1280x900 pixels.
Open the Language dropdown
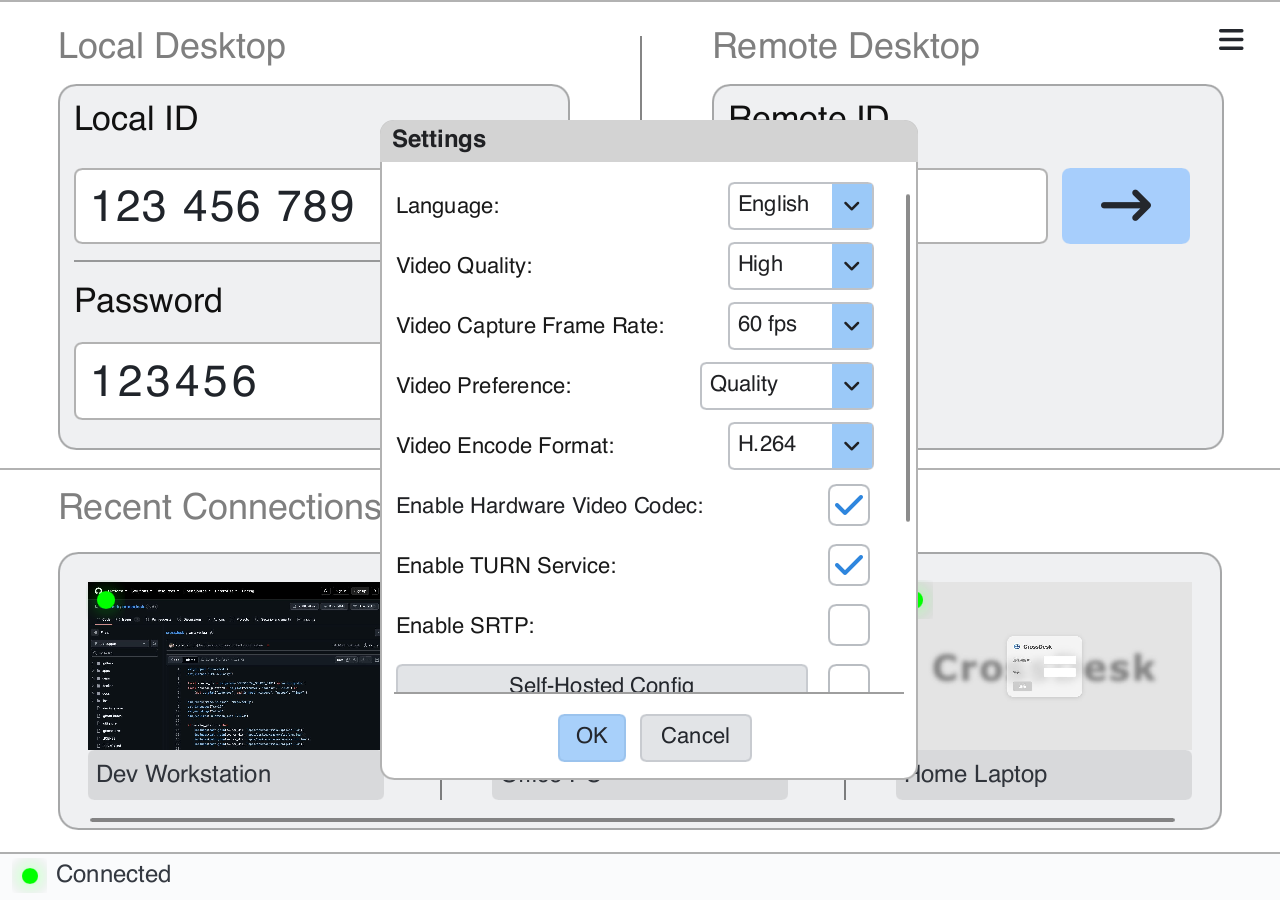point(801,206)
